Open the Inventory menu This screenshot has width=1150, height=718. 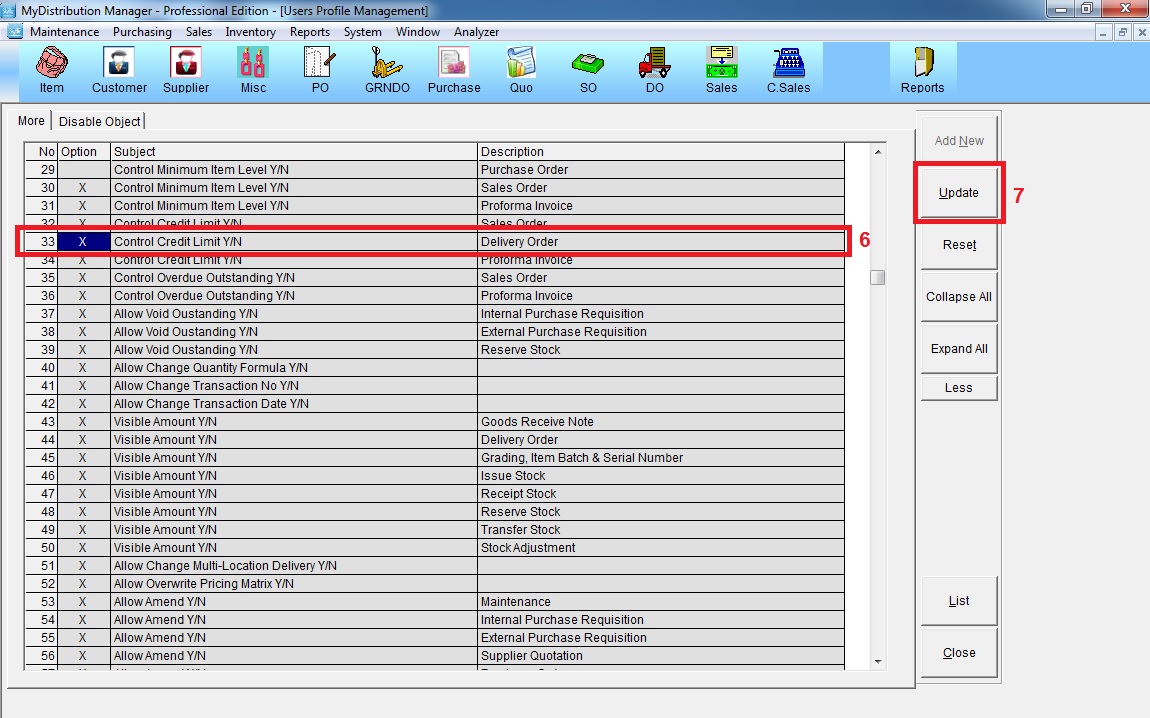[x=250, y=32]
